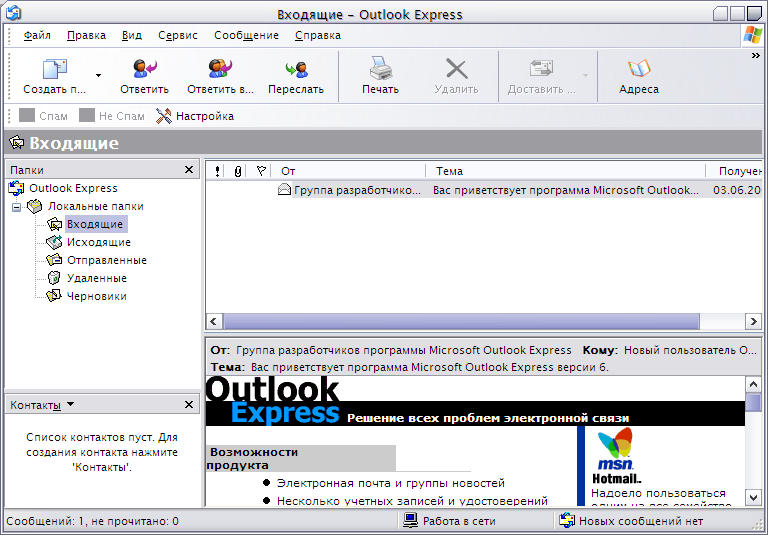Click message list horizontal scrollbar right arrow
The width and height of the screenshot is (768, 535).
(753, 322)
